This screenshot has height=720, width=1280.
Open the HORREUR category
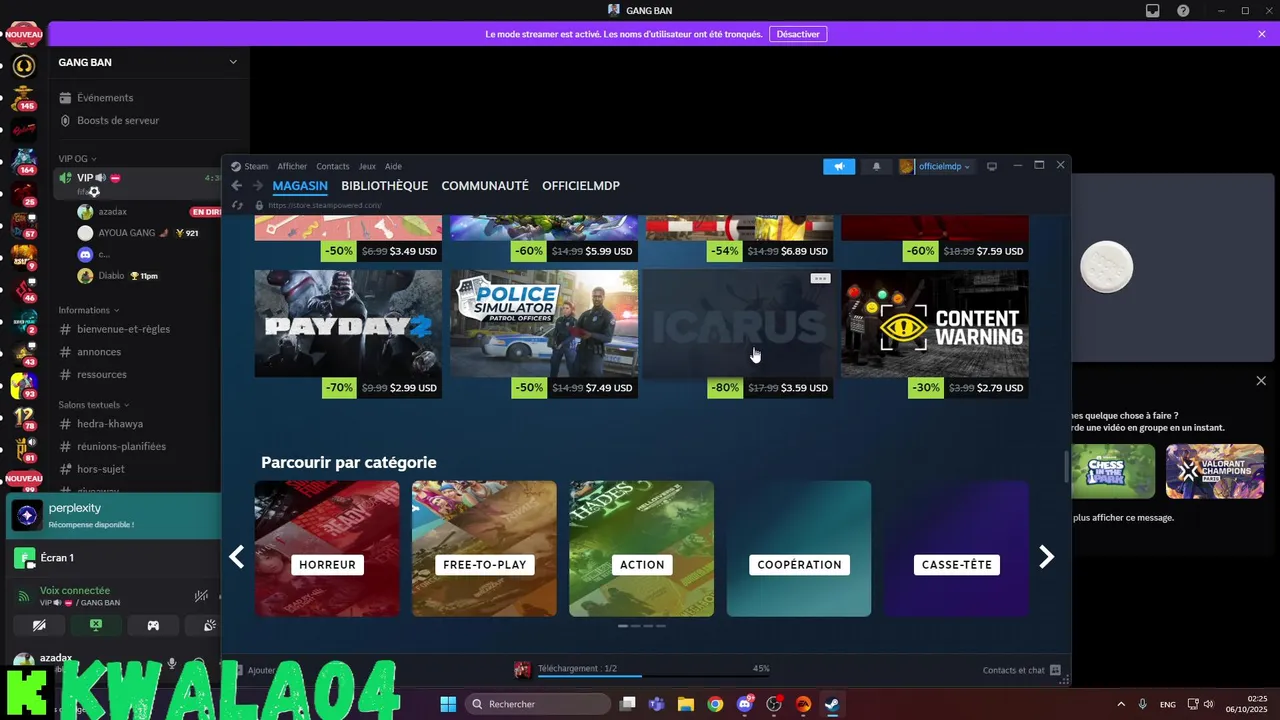point(327,549)
